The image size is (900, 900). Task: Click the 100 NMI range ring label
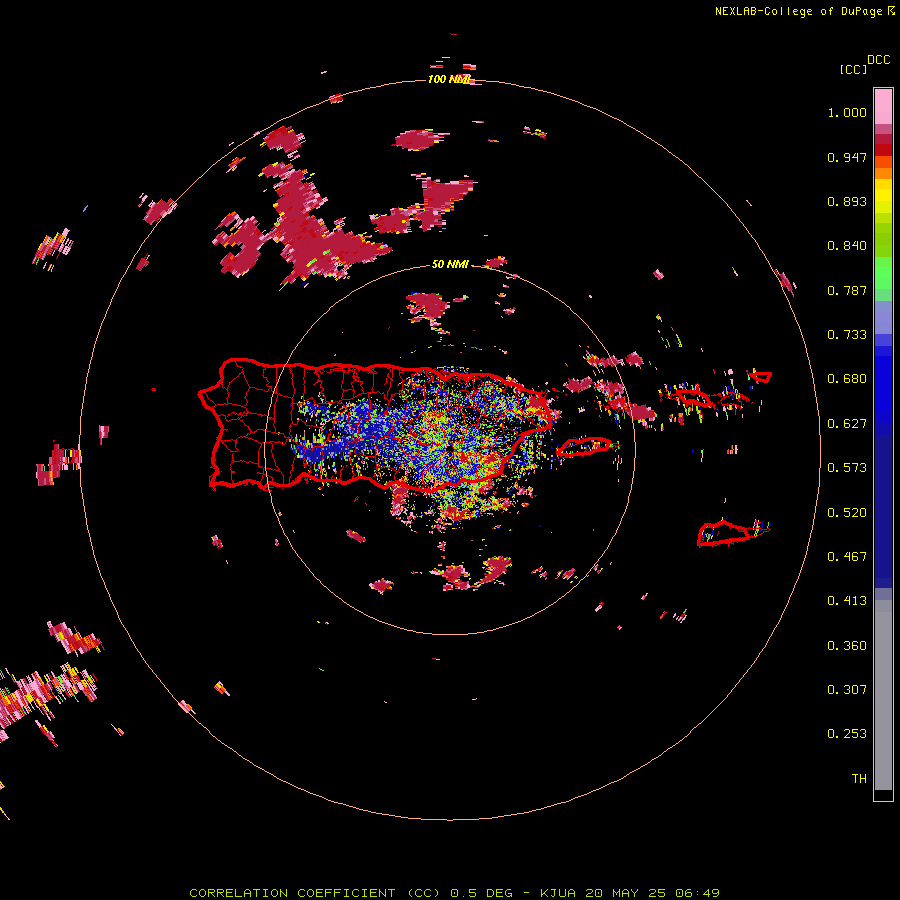click(x=449, y=79)
